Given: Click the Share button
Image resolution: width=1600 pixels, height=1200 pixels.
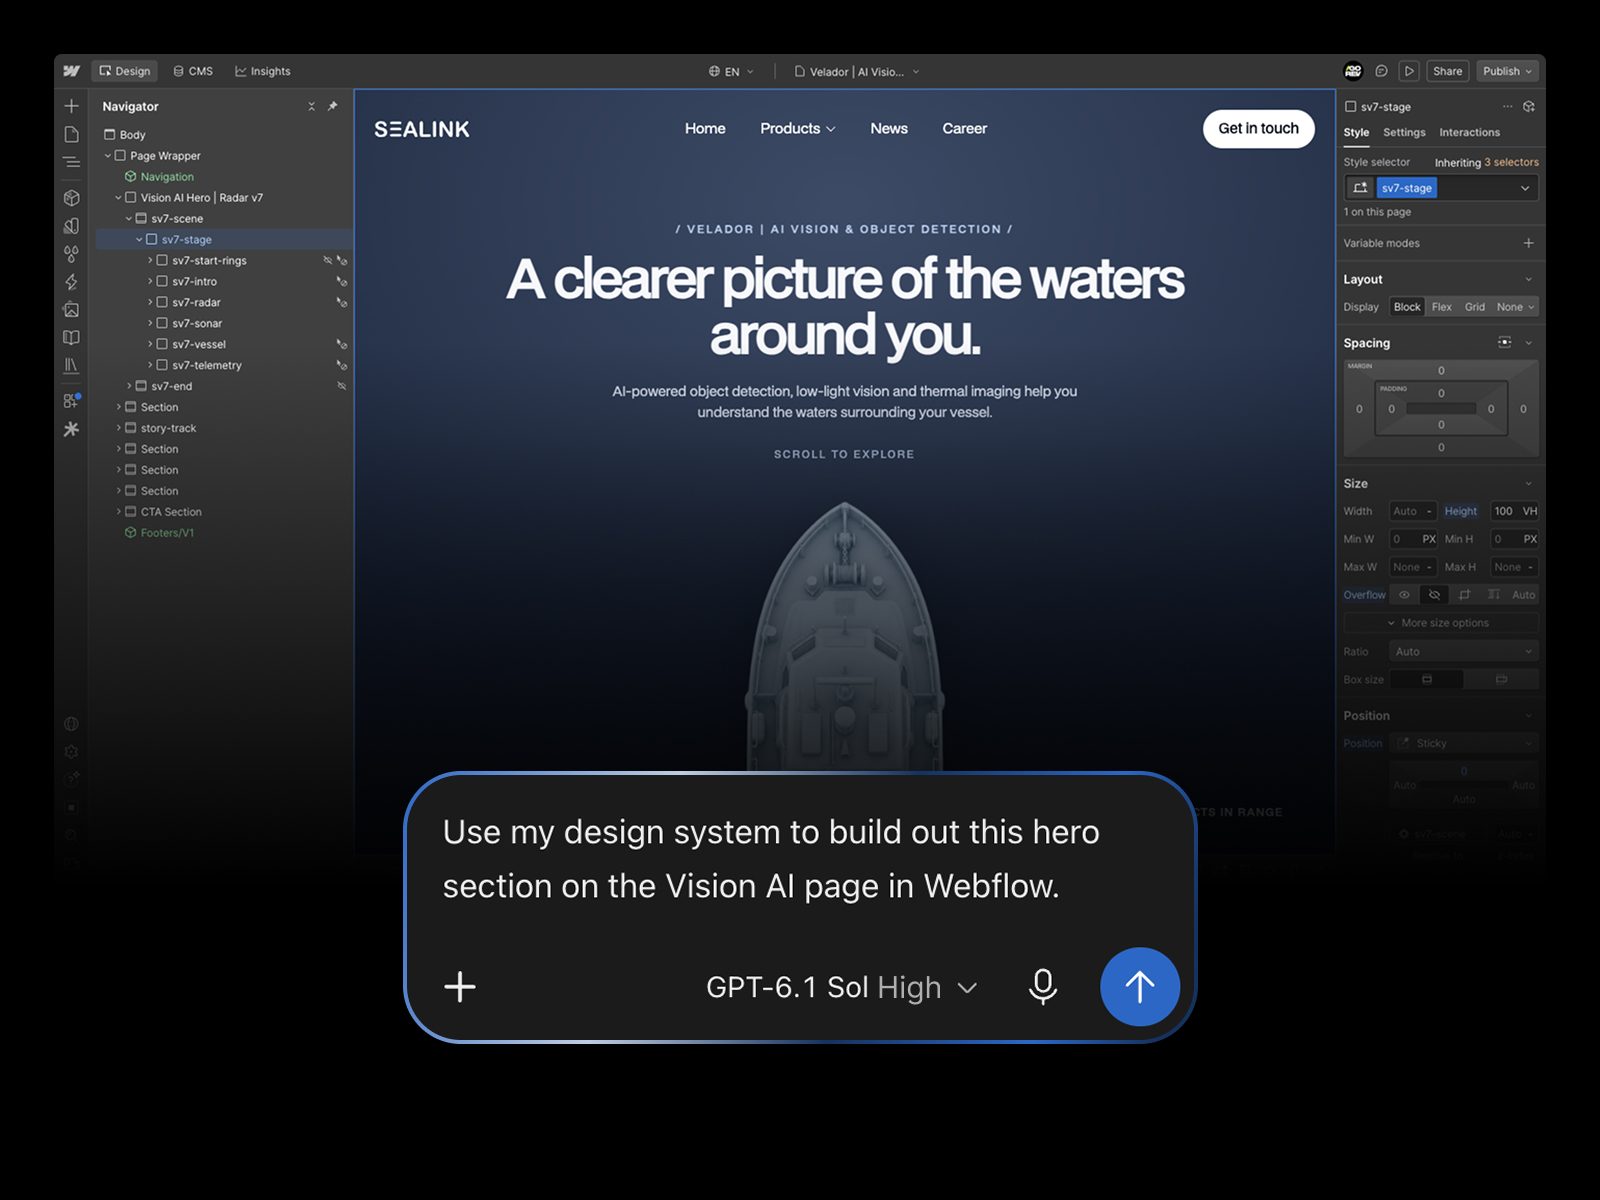Looking at the screenshot, I should [1447, 71].
